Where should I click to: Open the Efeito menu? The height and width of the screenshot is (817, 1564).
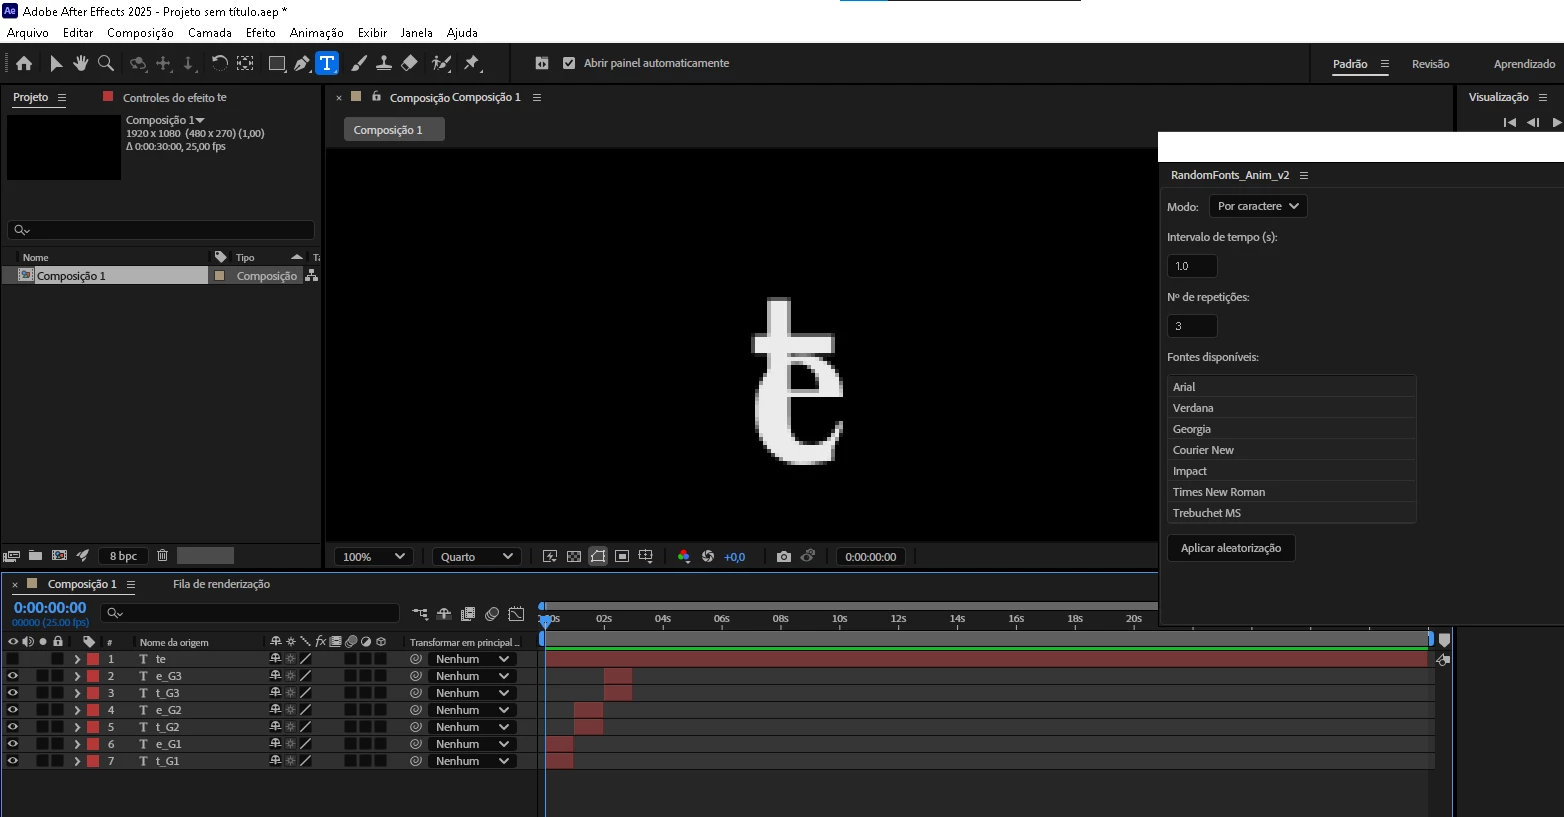click(x=260, y=33)
